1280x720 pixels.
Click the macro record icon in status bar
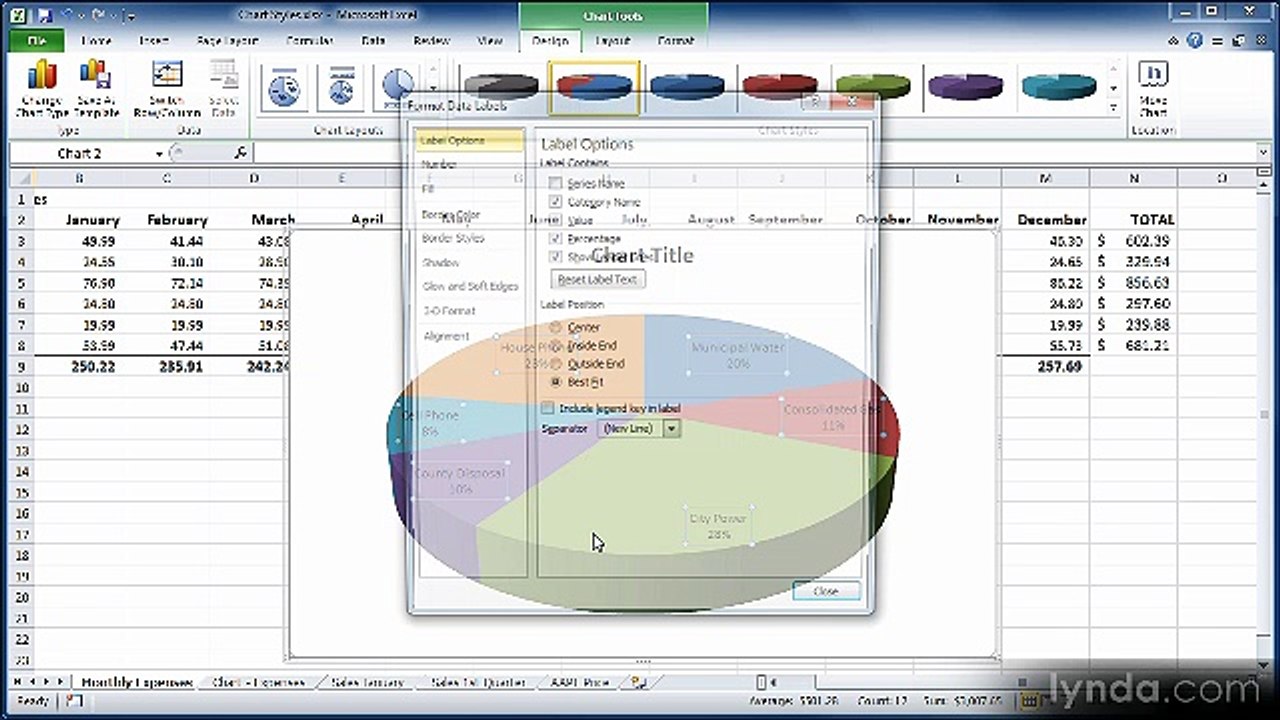coord(74,701)
